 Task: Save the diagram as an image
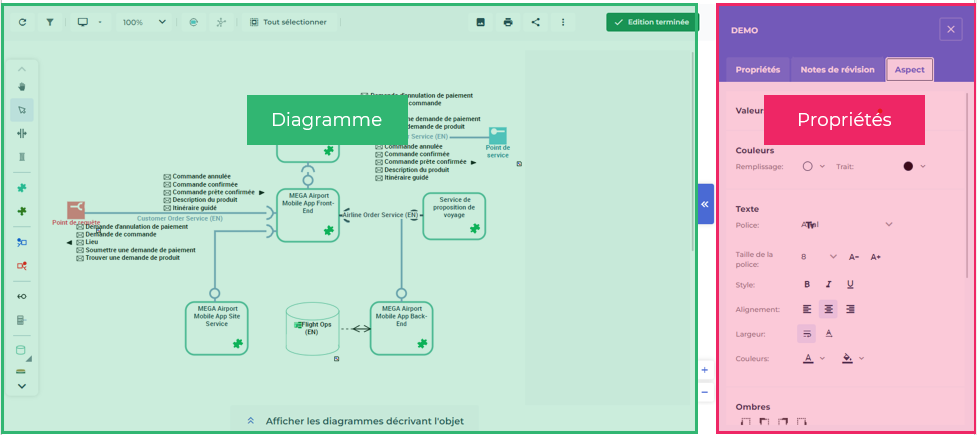(480, 22)
